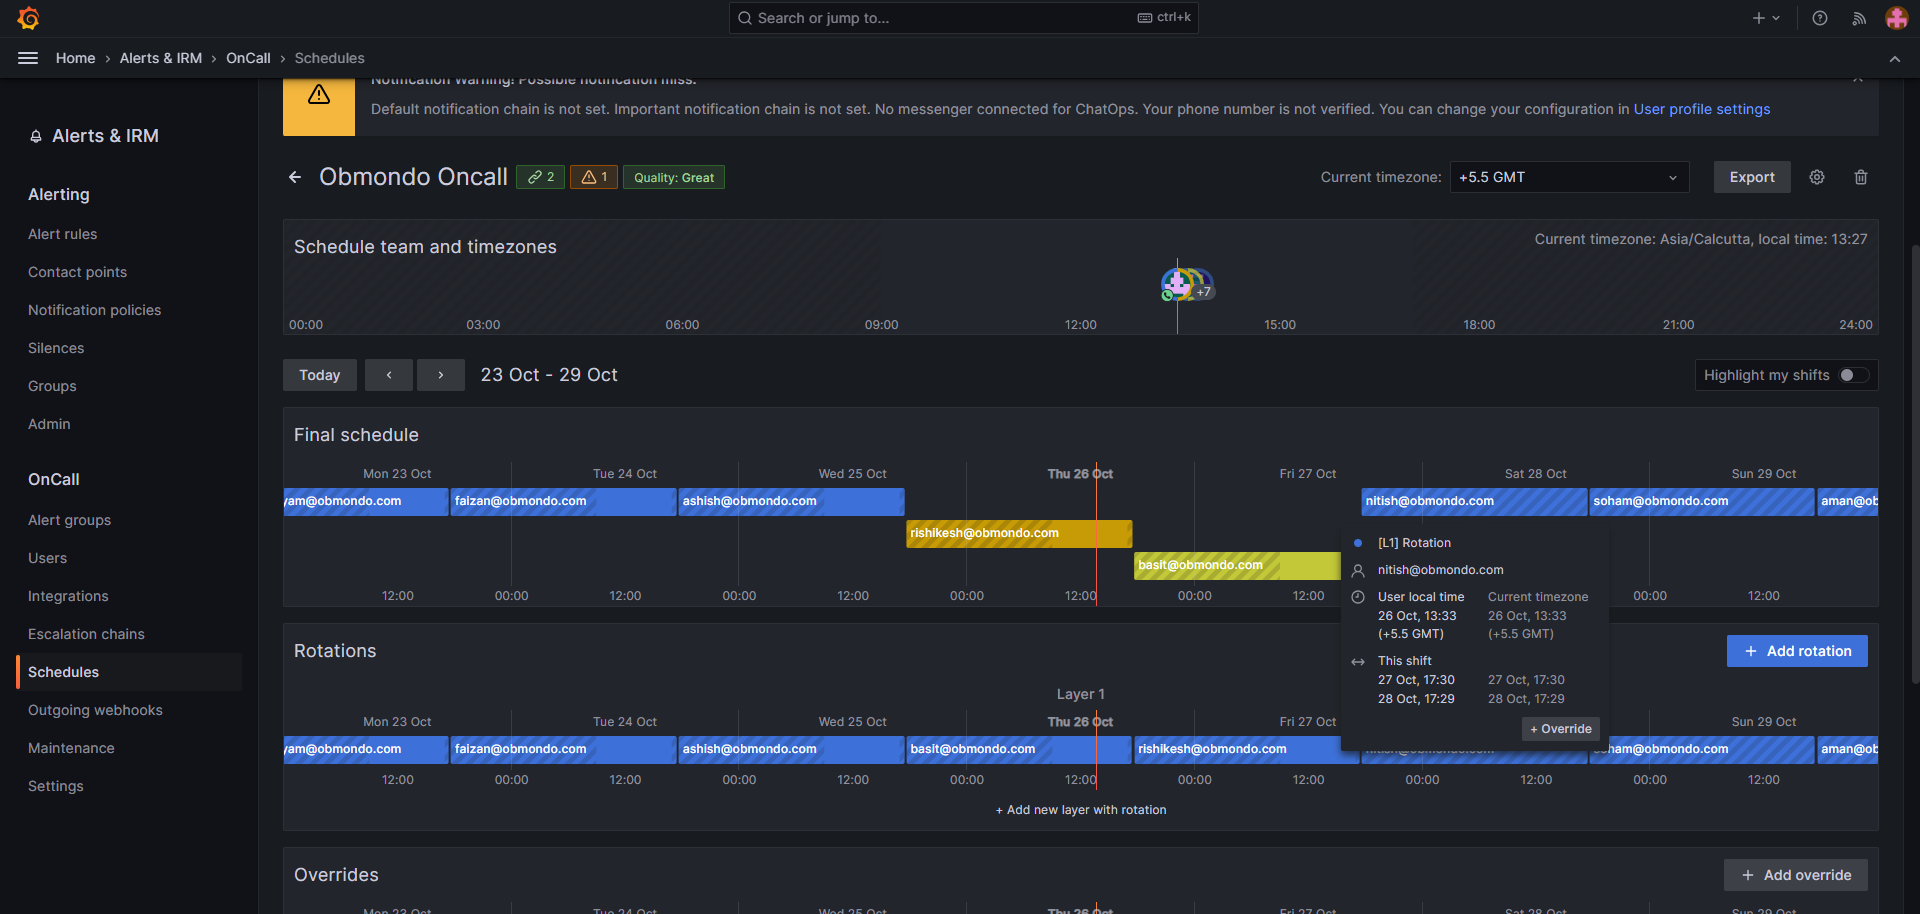Screen dimensions: 1920x914
Task: Delete the schedule with trash icon
Action: pyautogui.click(x=1861, y=177)
